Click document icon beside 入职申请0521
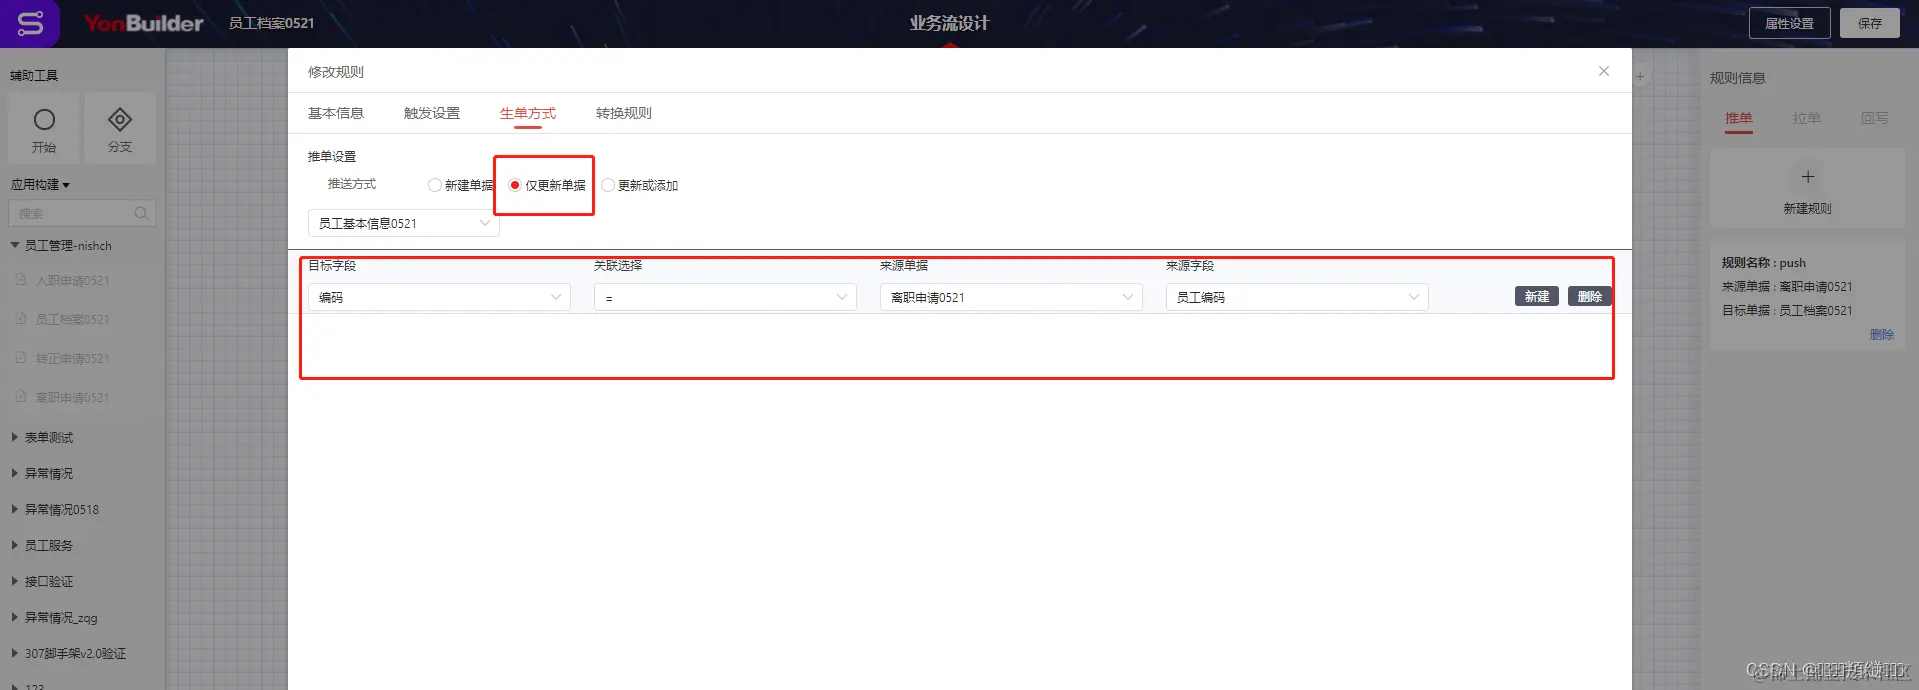Screen dimensions: 1919x690 point(21,280)
